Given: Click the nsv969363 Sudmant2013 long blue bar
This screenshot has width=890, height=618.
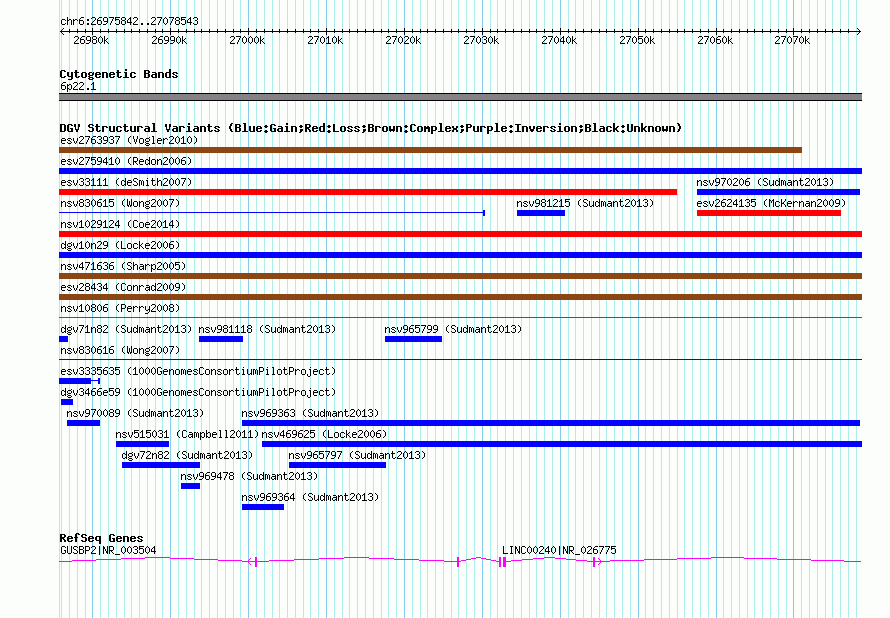Looking at the screenshot, I should tap(551, 423).
